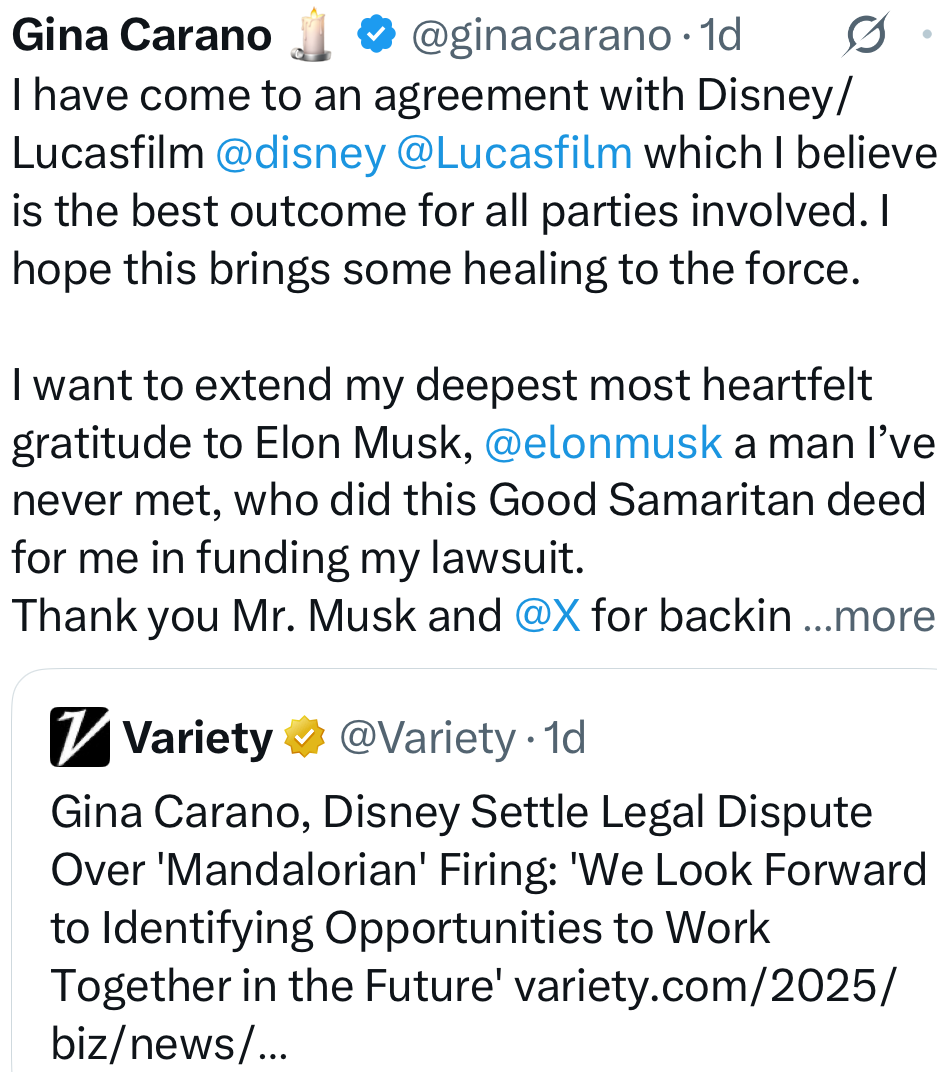Click the quoted tweet's 1d timestamp
This screenshot has height=1072, width=937.
coord(566,739)
